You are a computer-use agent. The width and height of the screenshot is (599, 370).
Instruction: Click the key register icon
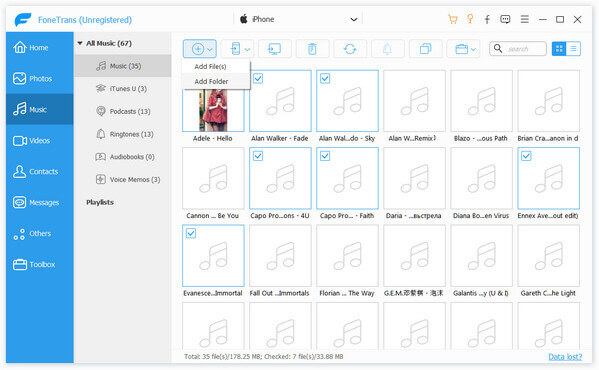click(x=470, y=19)
